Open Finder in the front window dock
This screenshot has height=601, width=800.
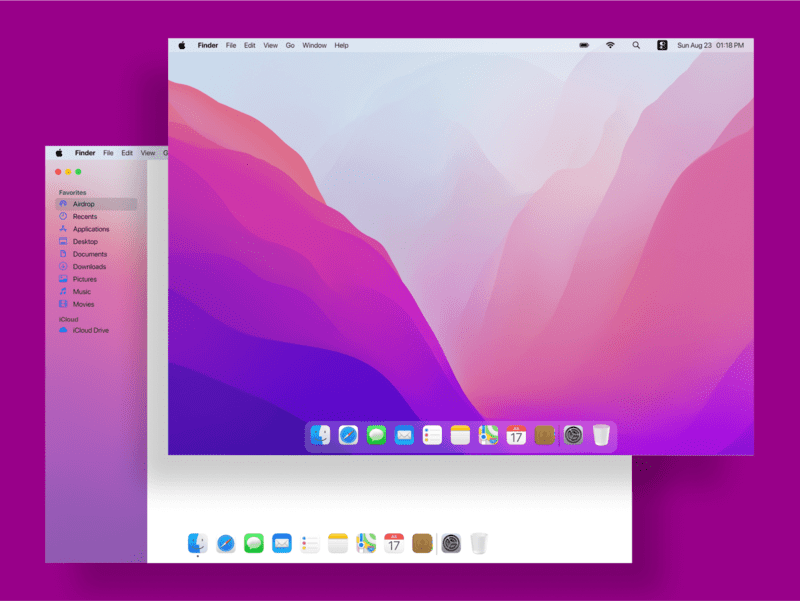[320, 435]
